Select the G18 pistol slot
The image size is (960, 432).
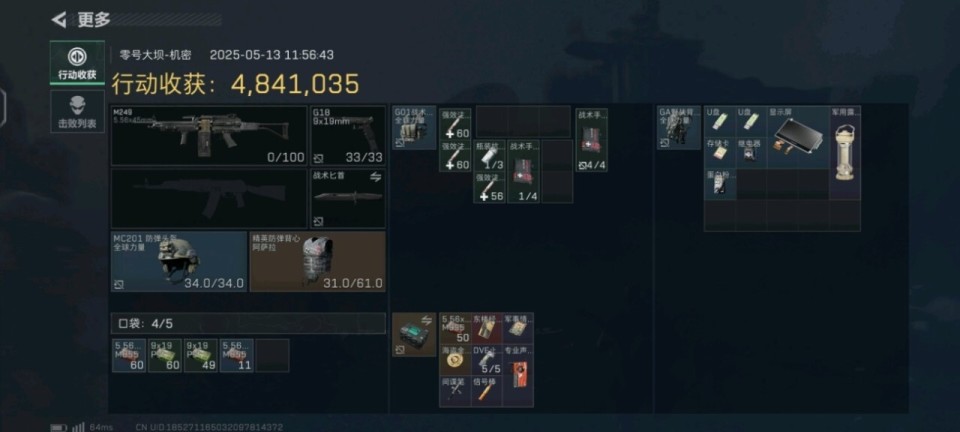tap(348, 135)
